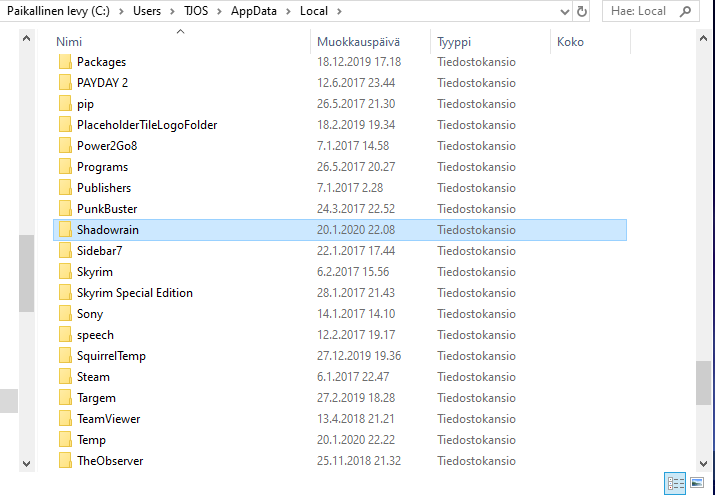Image resolution: width=715 pixels, height=495 pixels.
Task: Select the Skyrim Special Edition folder
Action: pos(134,293)
